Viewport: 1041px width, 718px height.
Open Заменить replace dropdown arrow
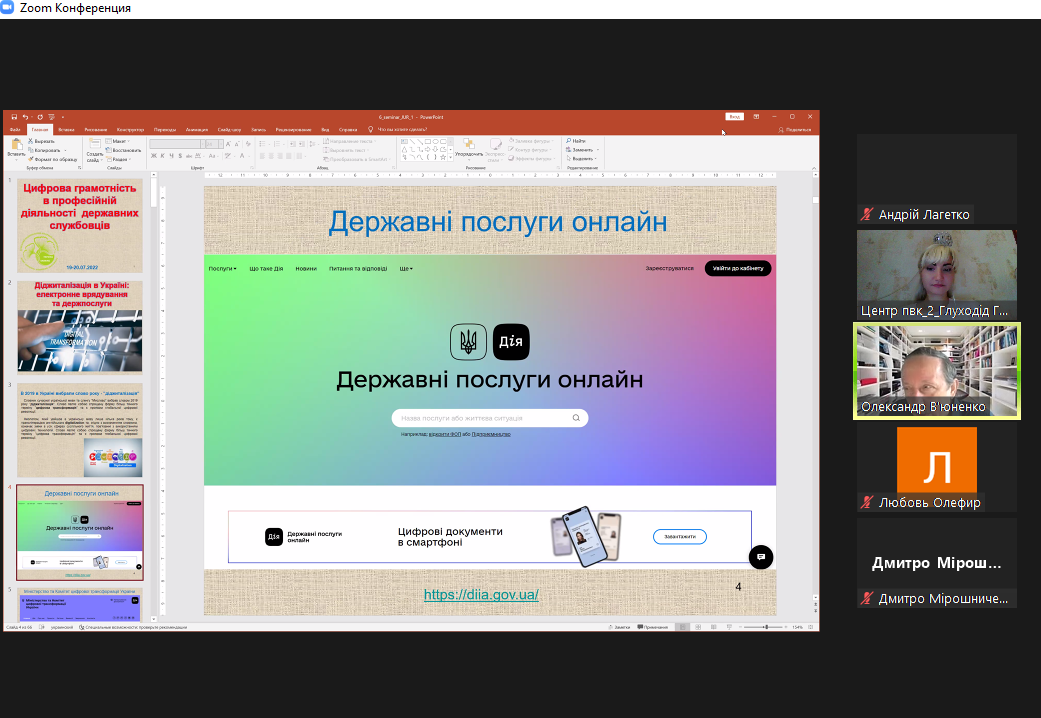[598, 150]
